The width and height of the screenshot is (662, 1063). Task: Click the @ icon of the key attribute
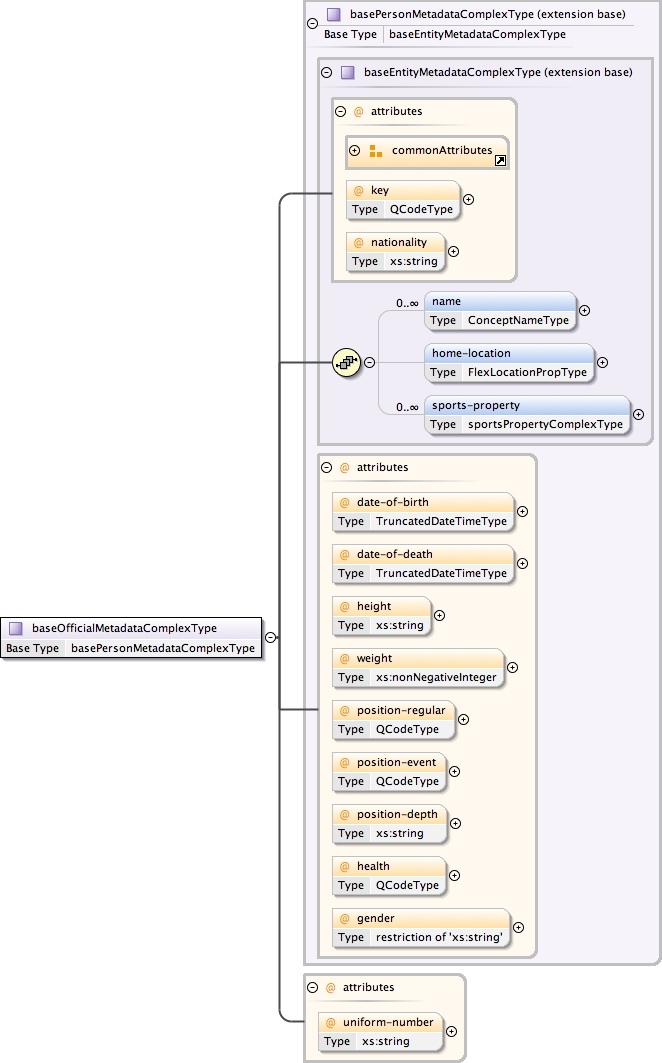(357, 191)
